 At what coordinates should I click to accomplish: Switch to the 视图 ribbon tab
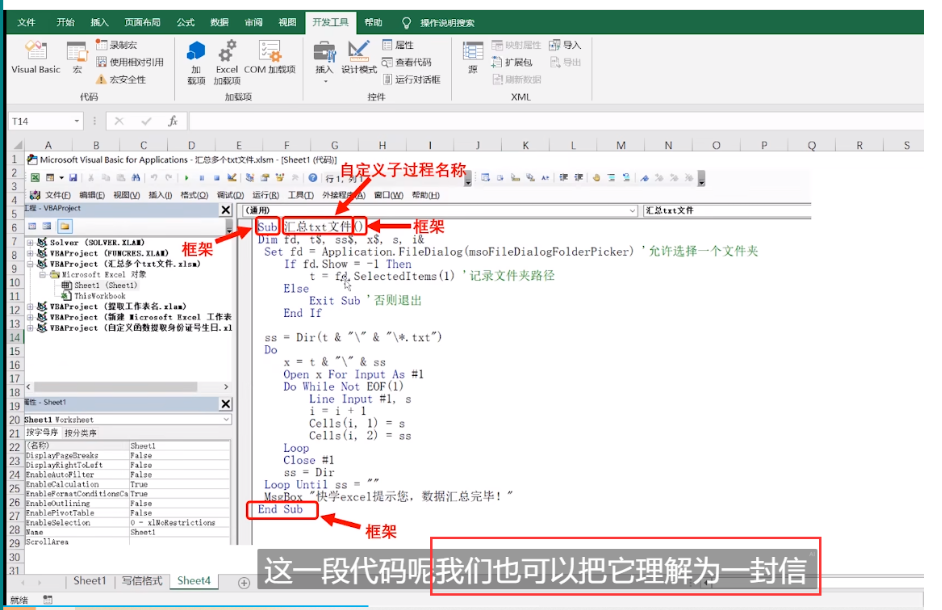(x=287, y=23)
